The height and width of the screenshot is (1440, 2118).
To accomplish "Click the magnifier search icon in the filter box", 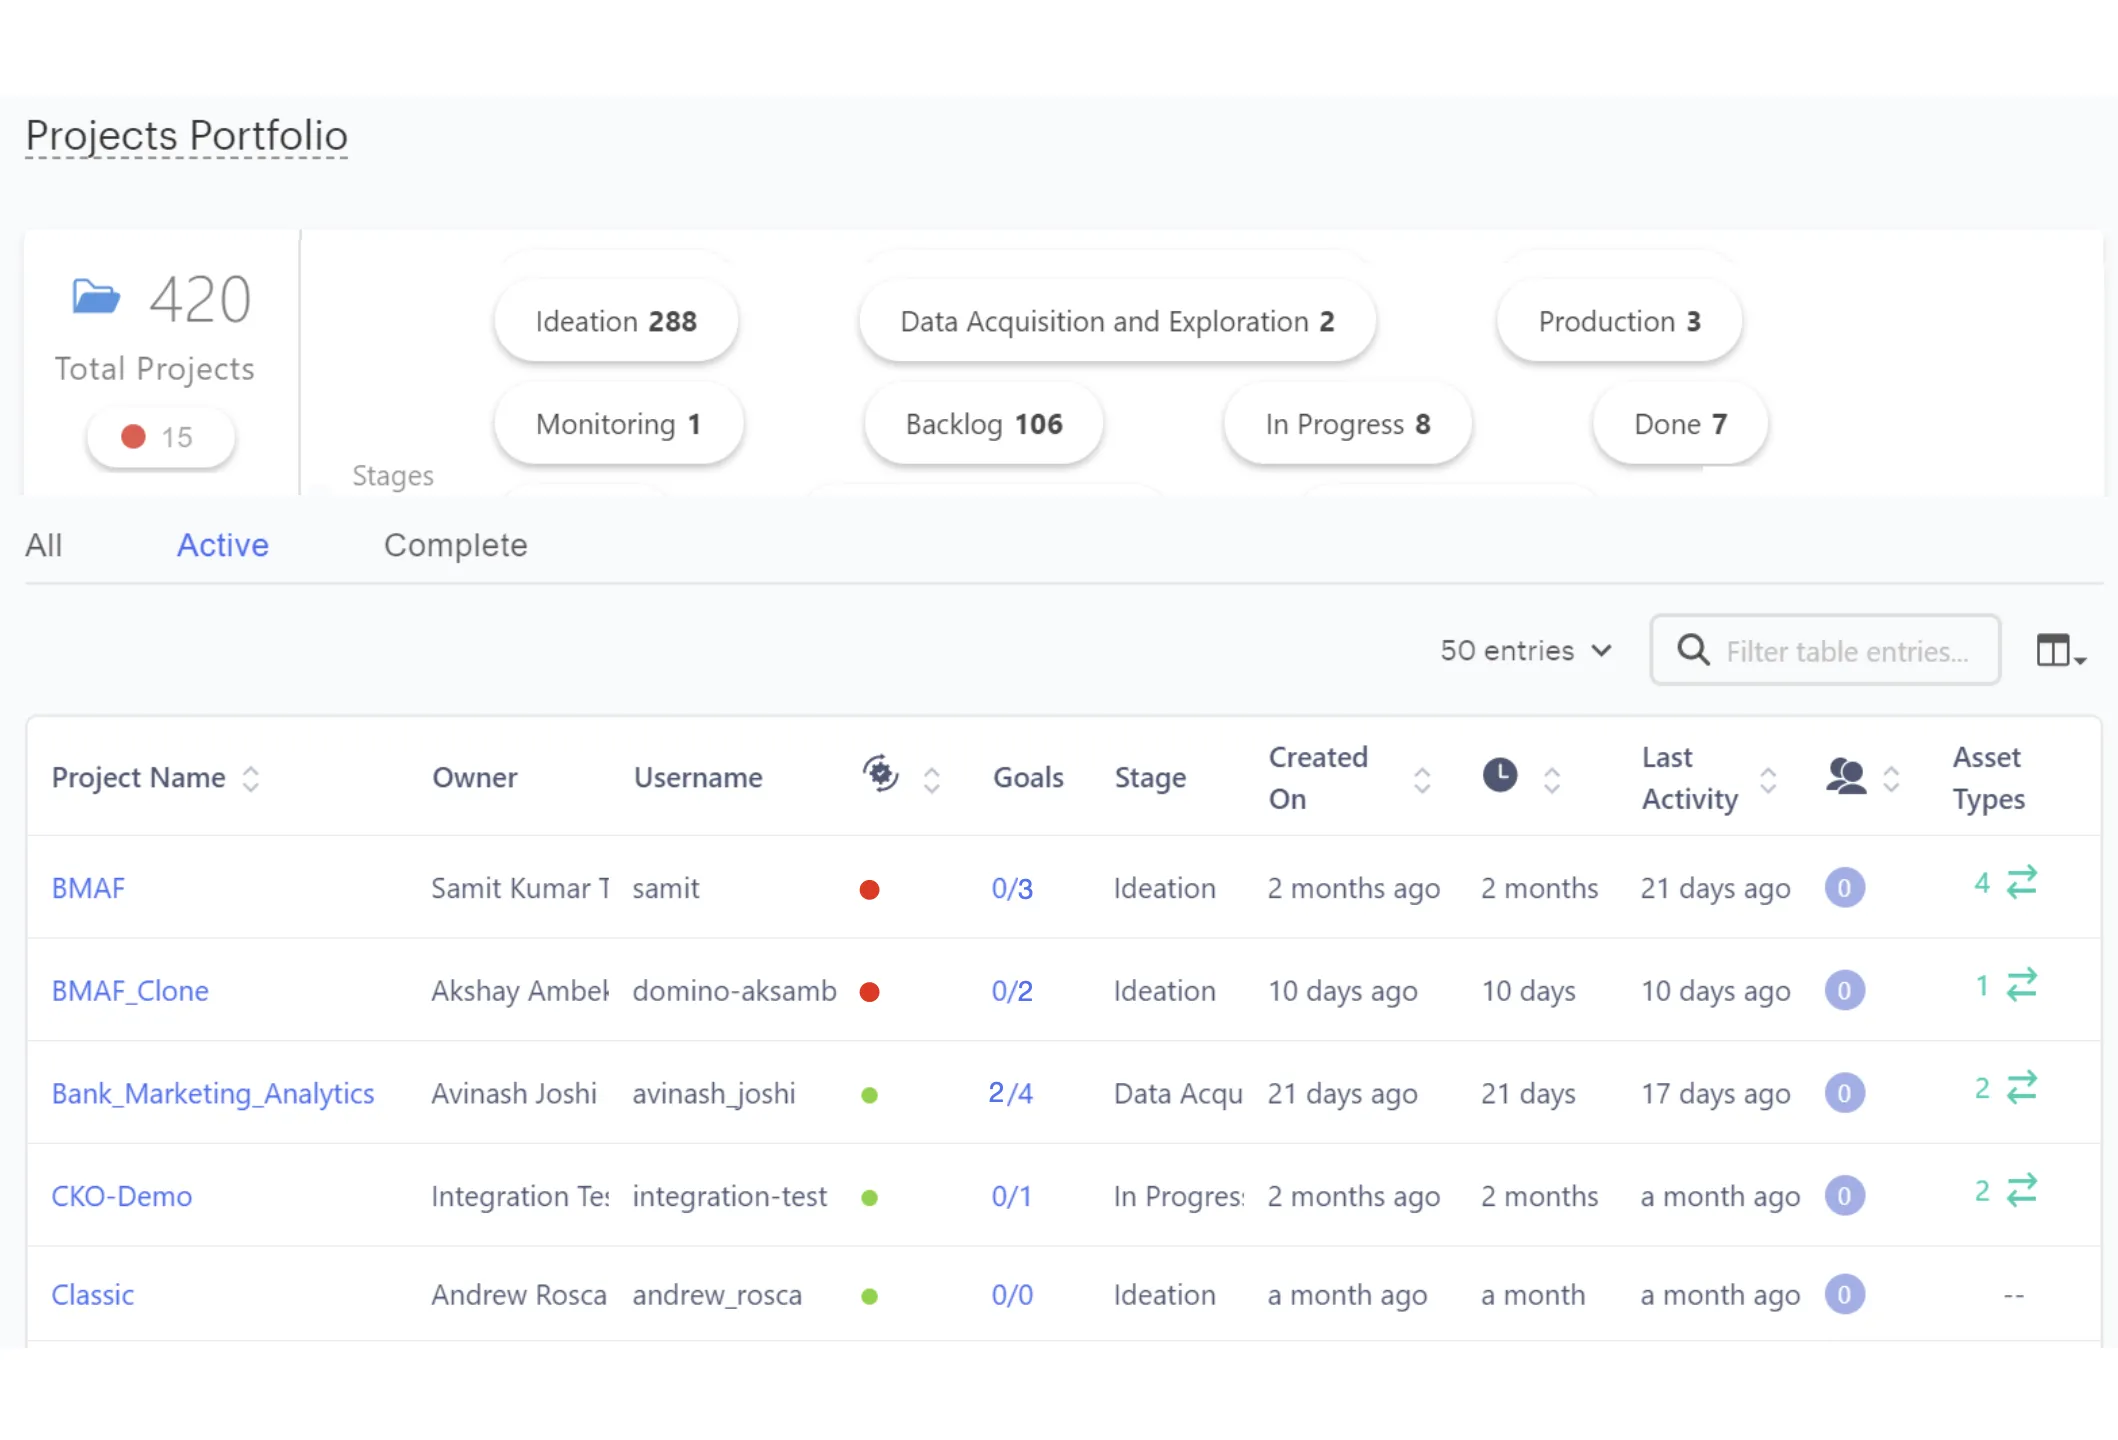I will tap(1692, 650).
